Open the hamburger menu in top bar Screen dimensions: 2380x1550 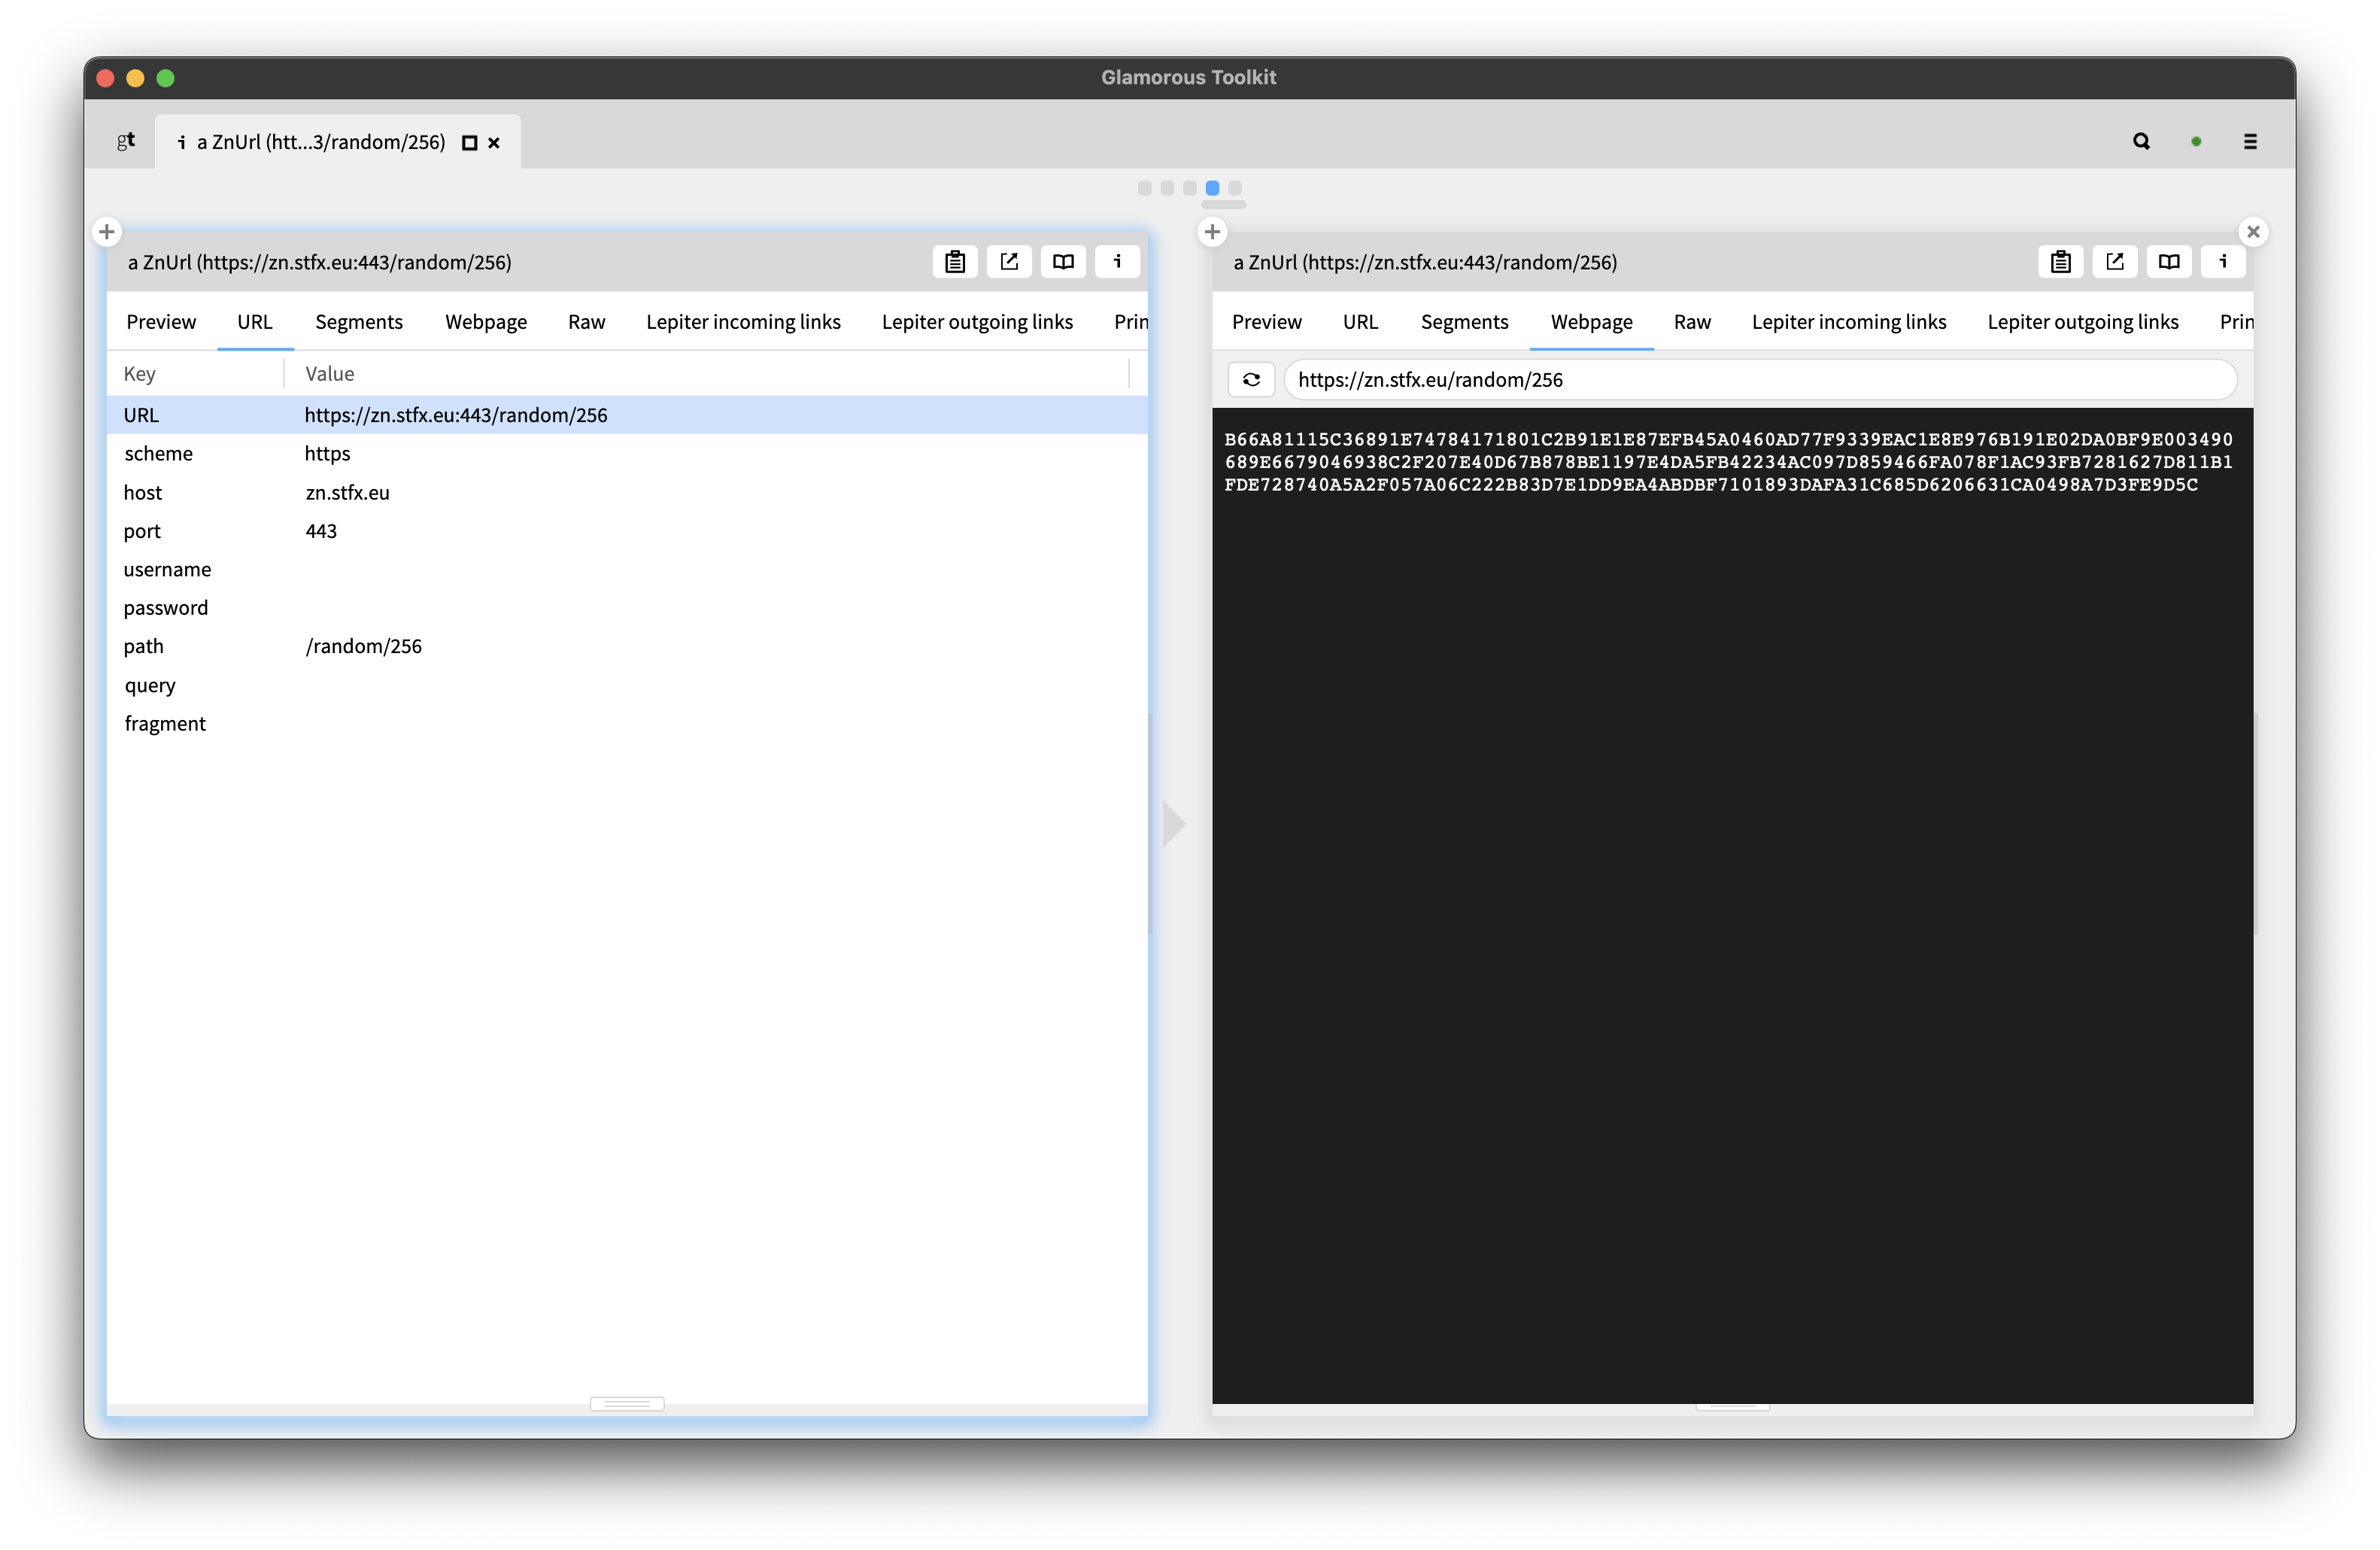pyautogui.click(x=2250, y=142)
